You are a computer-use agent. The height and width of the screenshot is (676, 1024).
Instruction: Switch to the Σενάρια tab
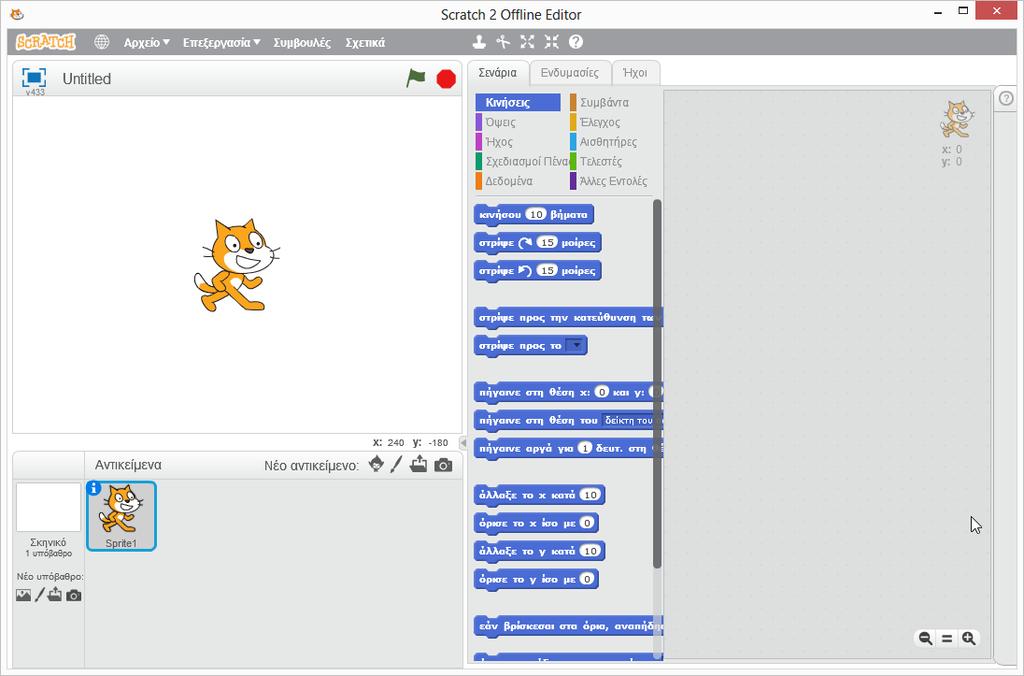(498, 72)
